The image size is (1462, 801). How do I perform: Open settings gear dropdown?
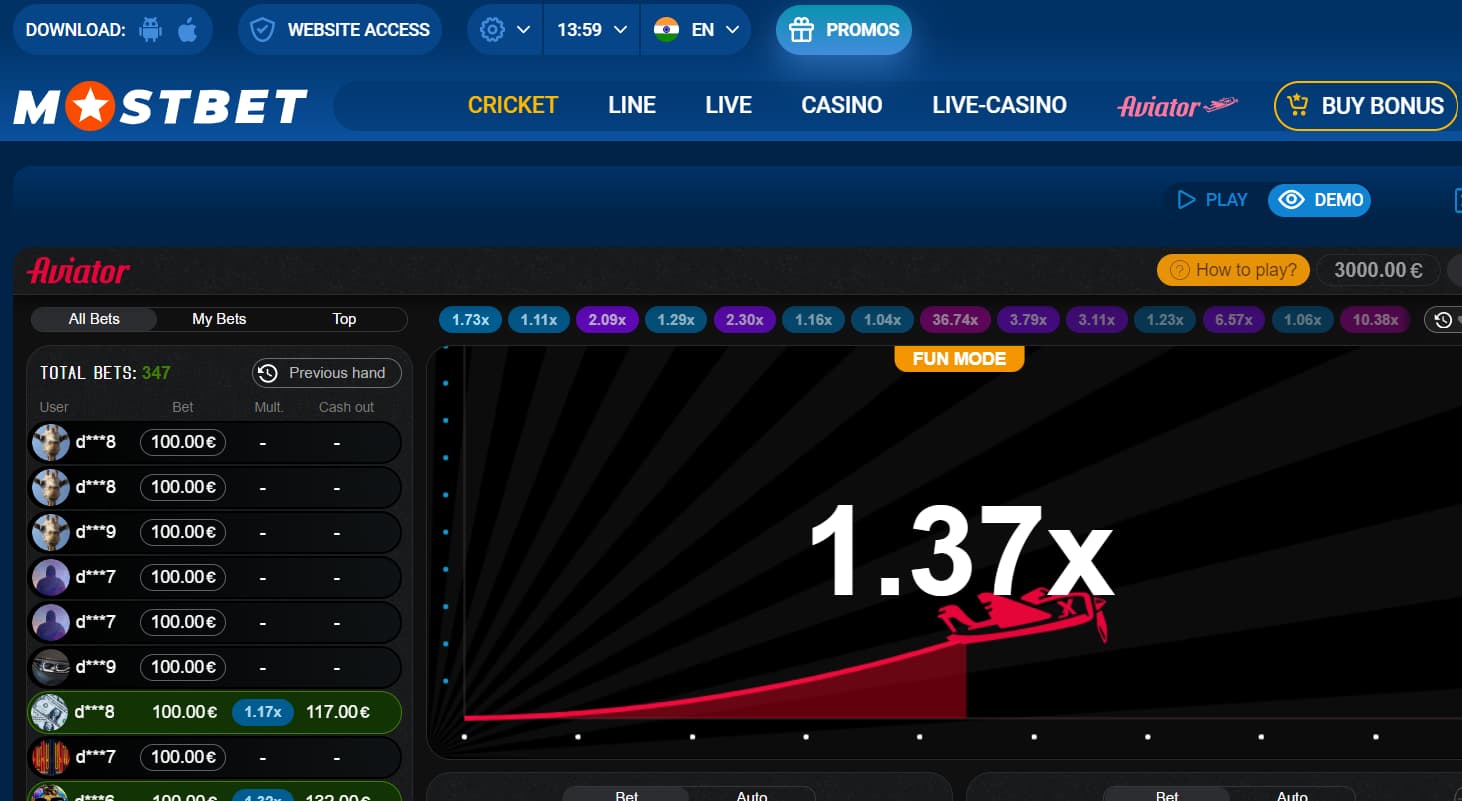pos(505,30)
